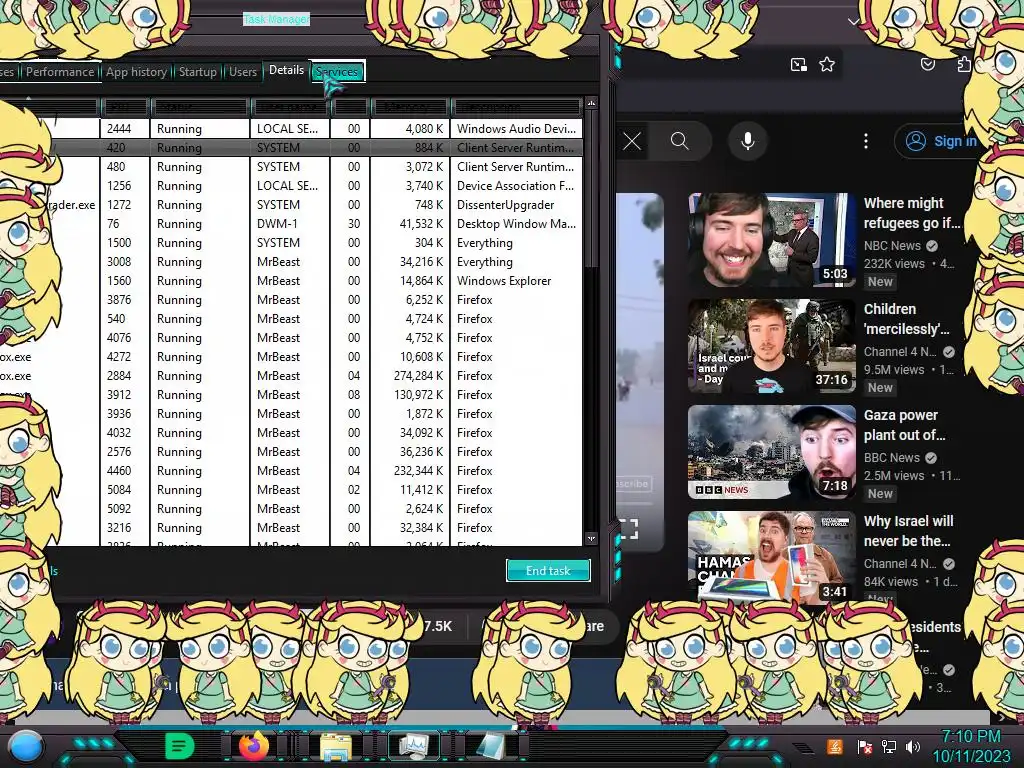Open the App history tab

click(136, 72)
